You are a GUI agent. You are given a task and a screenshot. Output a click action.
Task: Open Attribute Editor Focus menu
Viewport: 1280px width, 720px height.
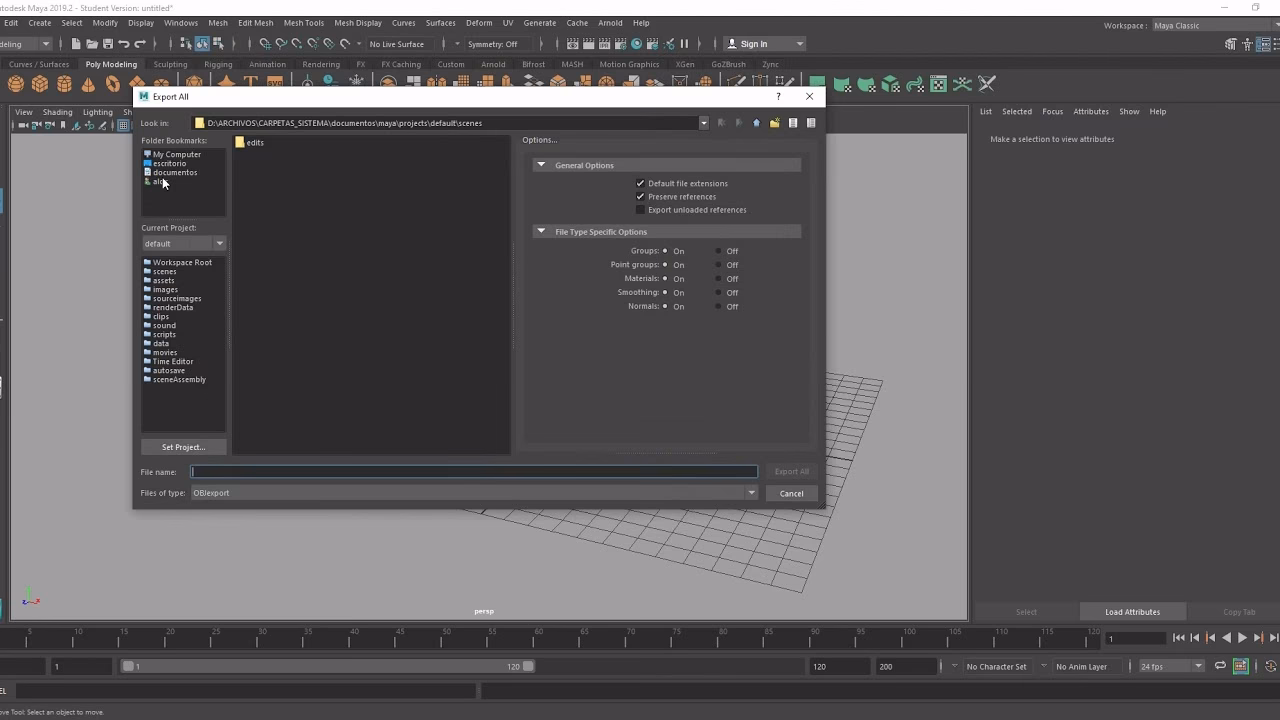tap(1052, 112)
